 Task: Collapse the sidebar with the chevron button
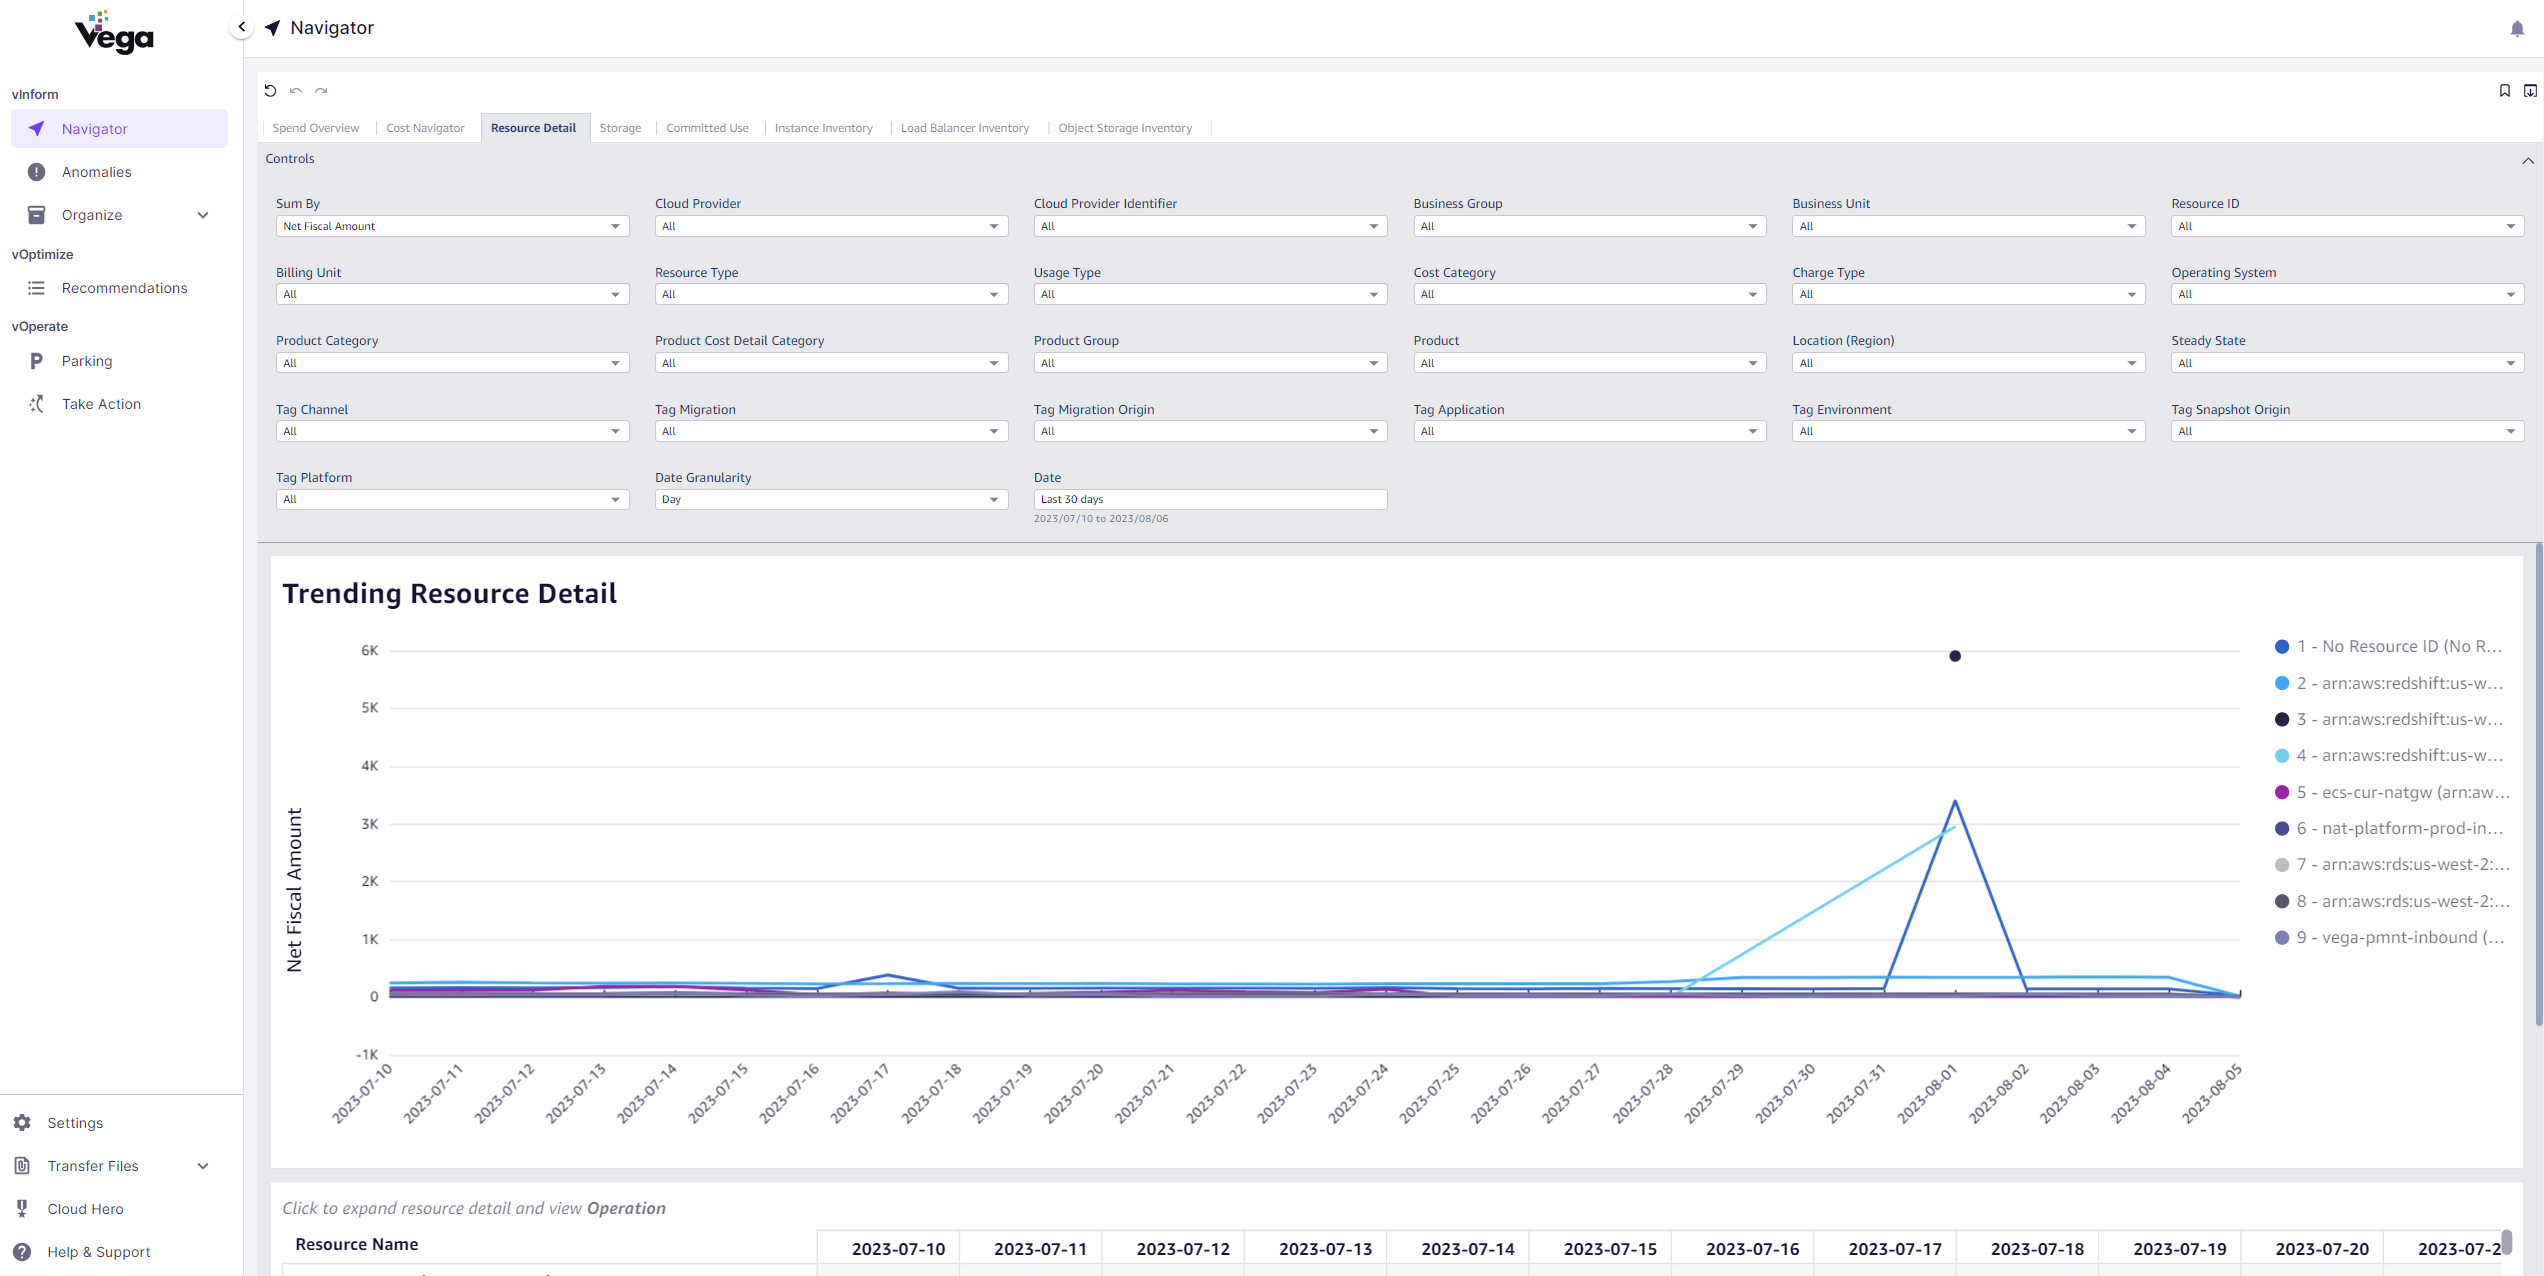click(241, 27)
